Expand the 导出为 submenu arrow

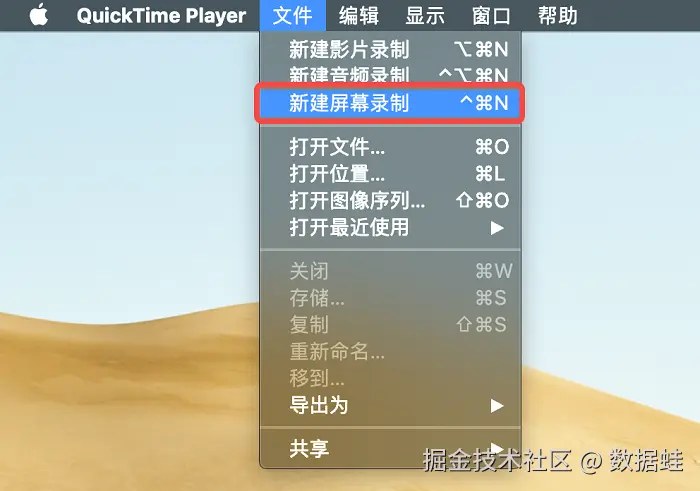pyautogui.click(x=497, y=406)
